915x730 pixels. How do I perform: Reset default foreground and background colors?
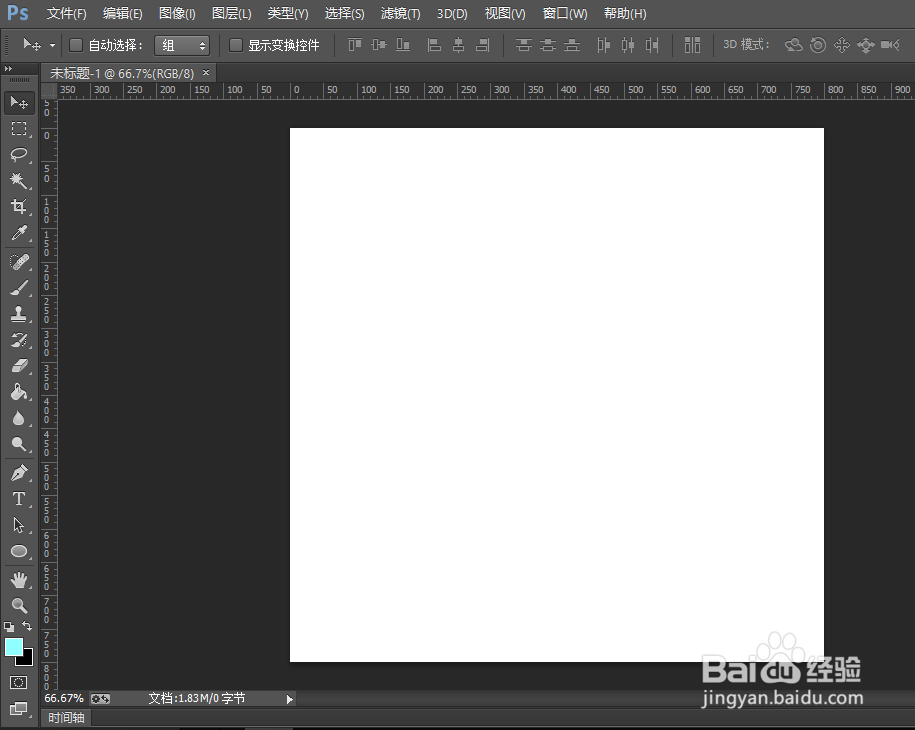[9, 627]
